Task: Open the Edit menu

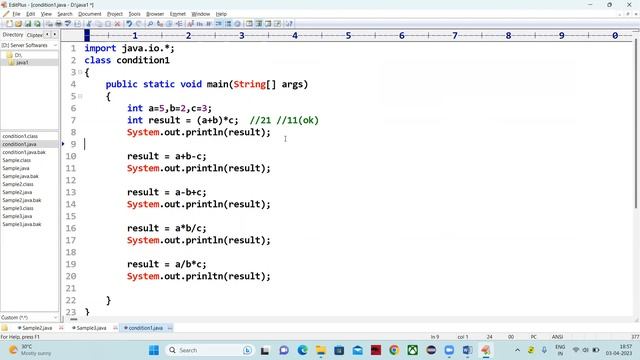Action: tap(31, 14)
